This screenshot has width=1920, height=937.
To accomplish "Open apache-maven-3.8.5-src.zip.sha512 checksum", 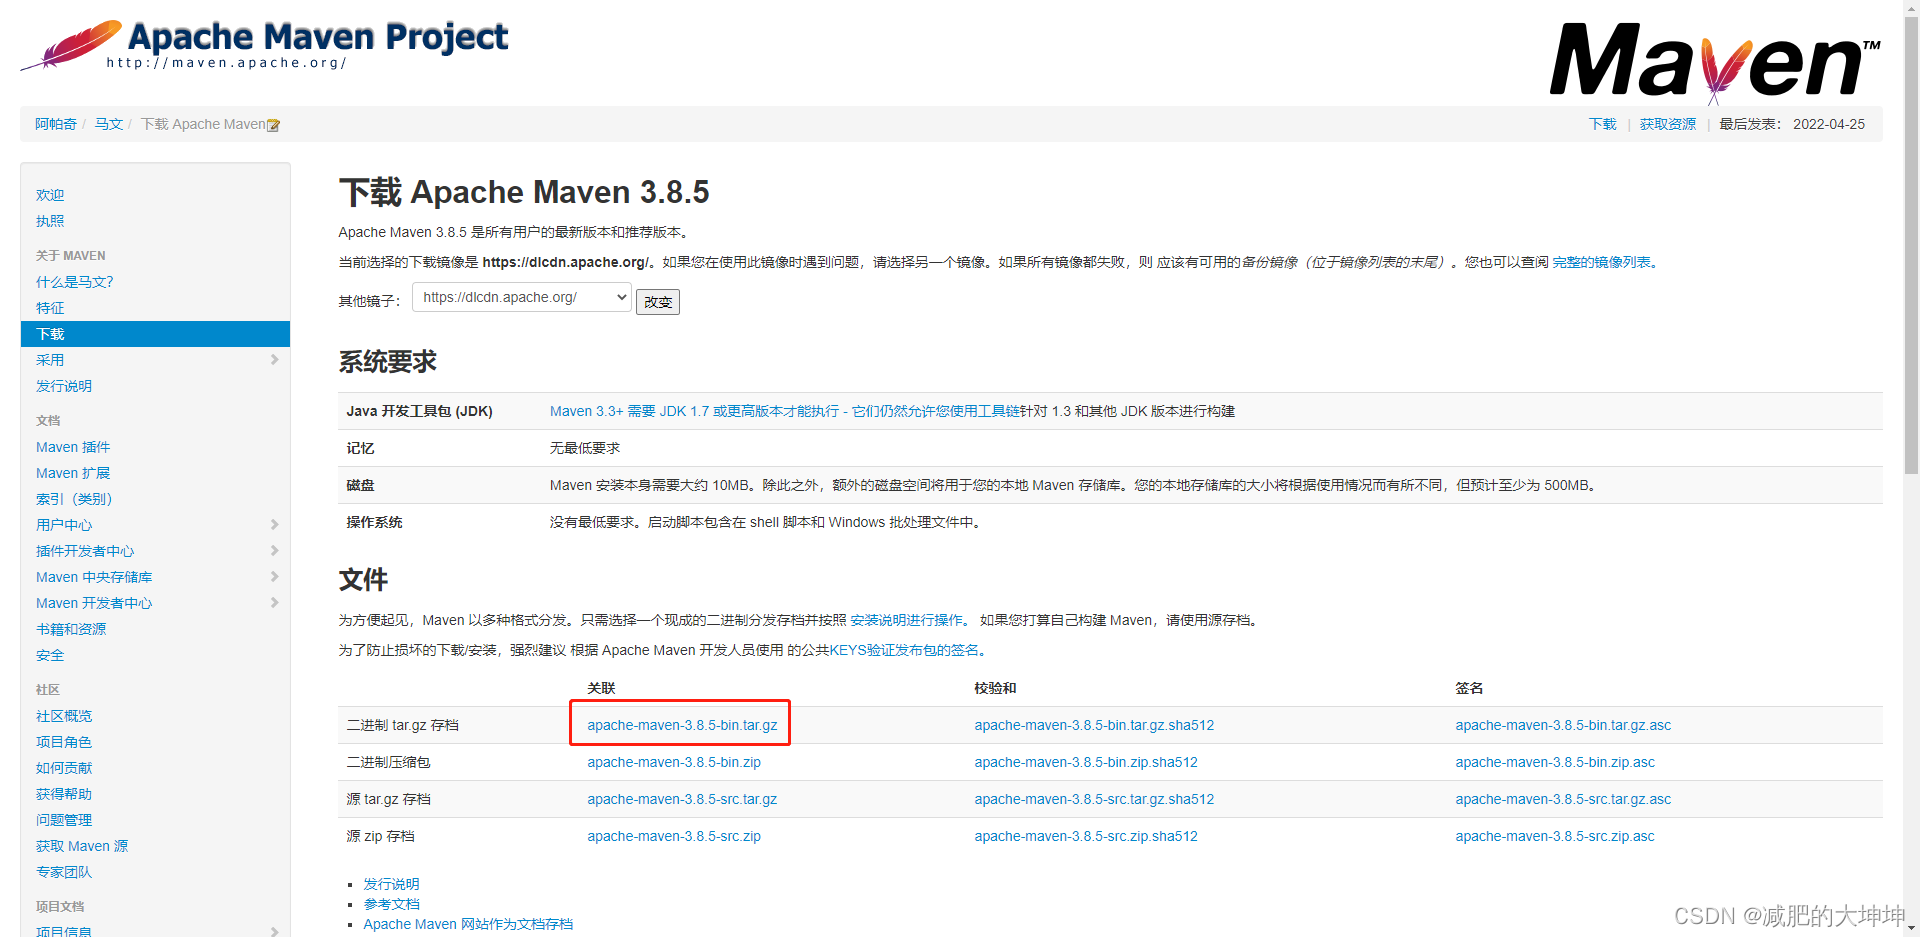I will [1086, 836].
